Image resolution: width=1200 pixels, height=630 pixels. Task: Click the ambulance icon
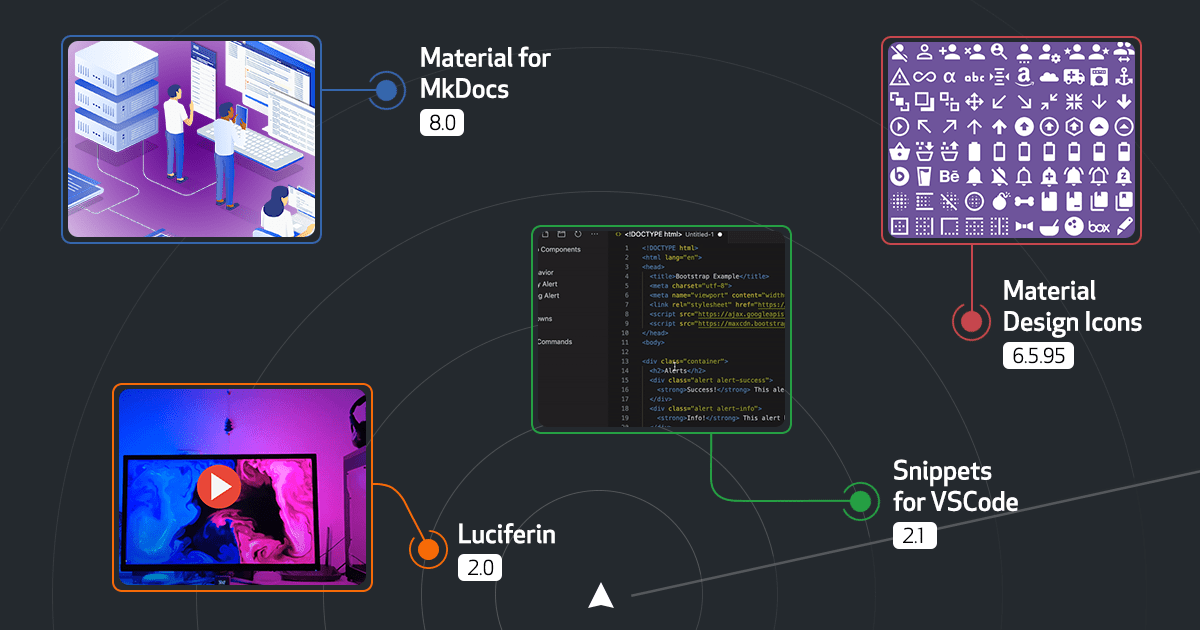1073,78
